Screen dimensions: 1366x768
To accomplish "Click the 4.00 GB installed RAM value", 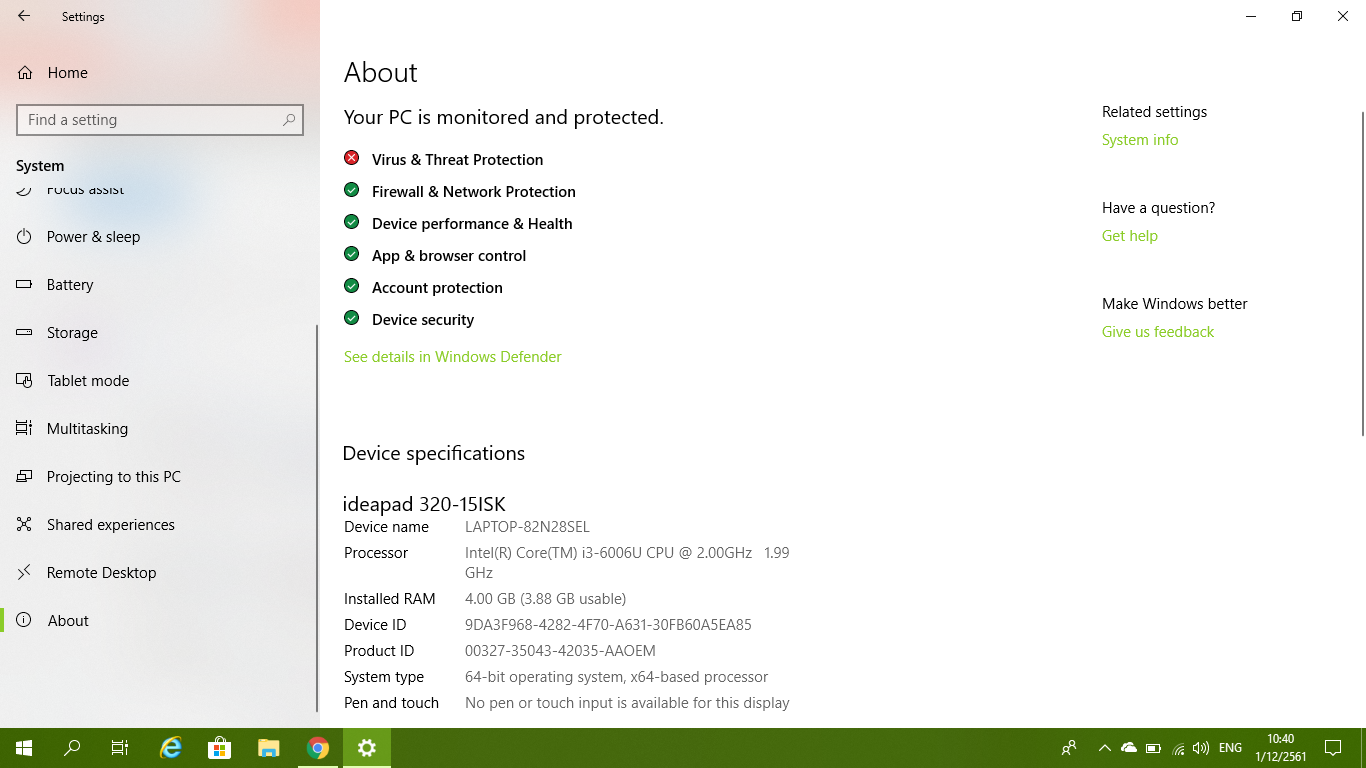I will [545, 598].
